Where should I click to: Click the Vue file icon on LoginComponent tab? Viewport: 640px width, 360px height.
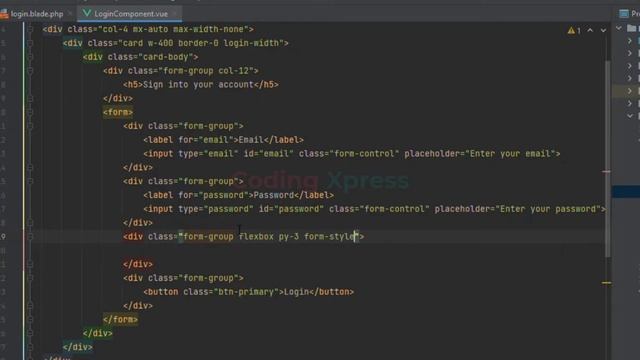pos(87,13)
